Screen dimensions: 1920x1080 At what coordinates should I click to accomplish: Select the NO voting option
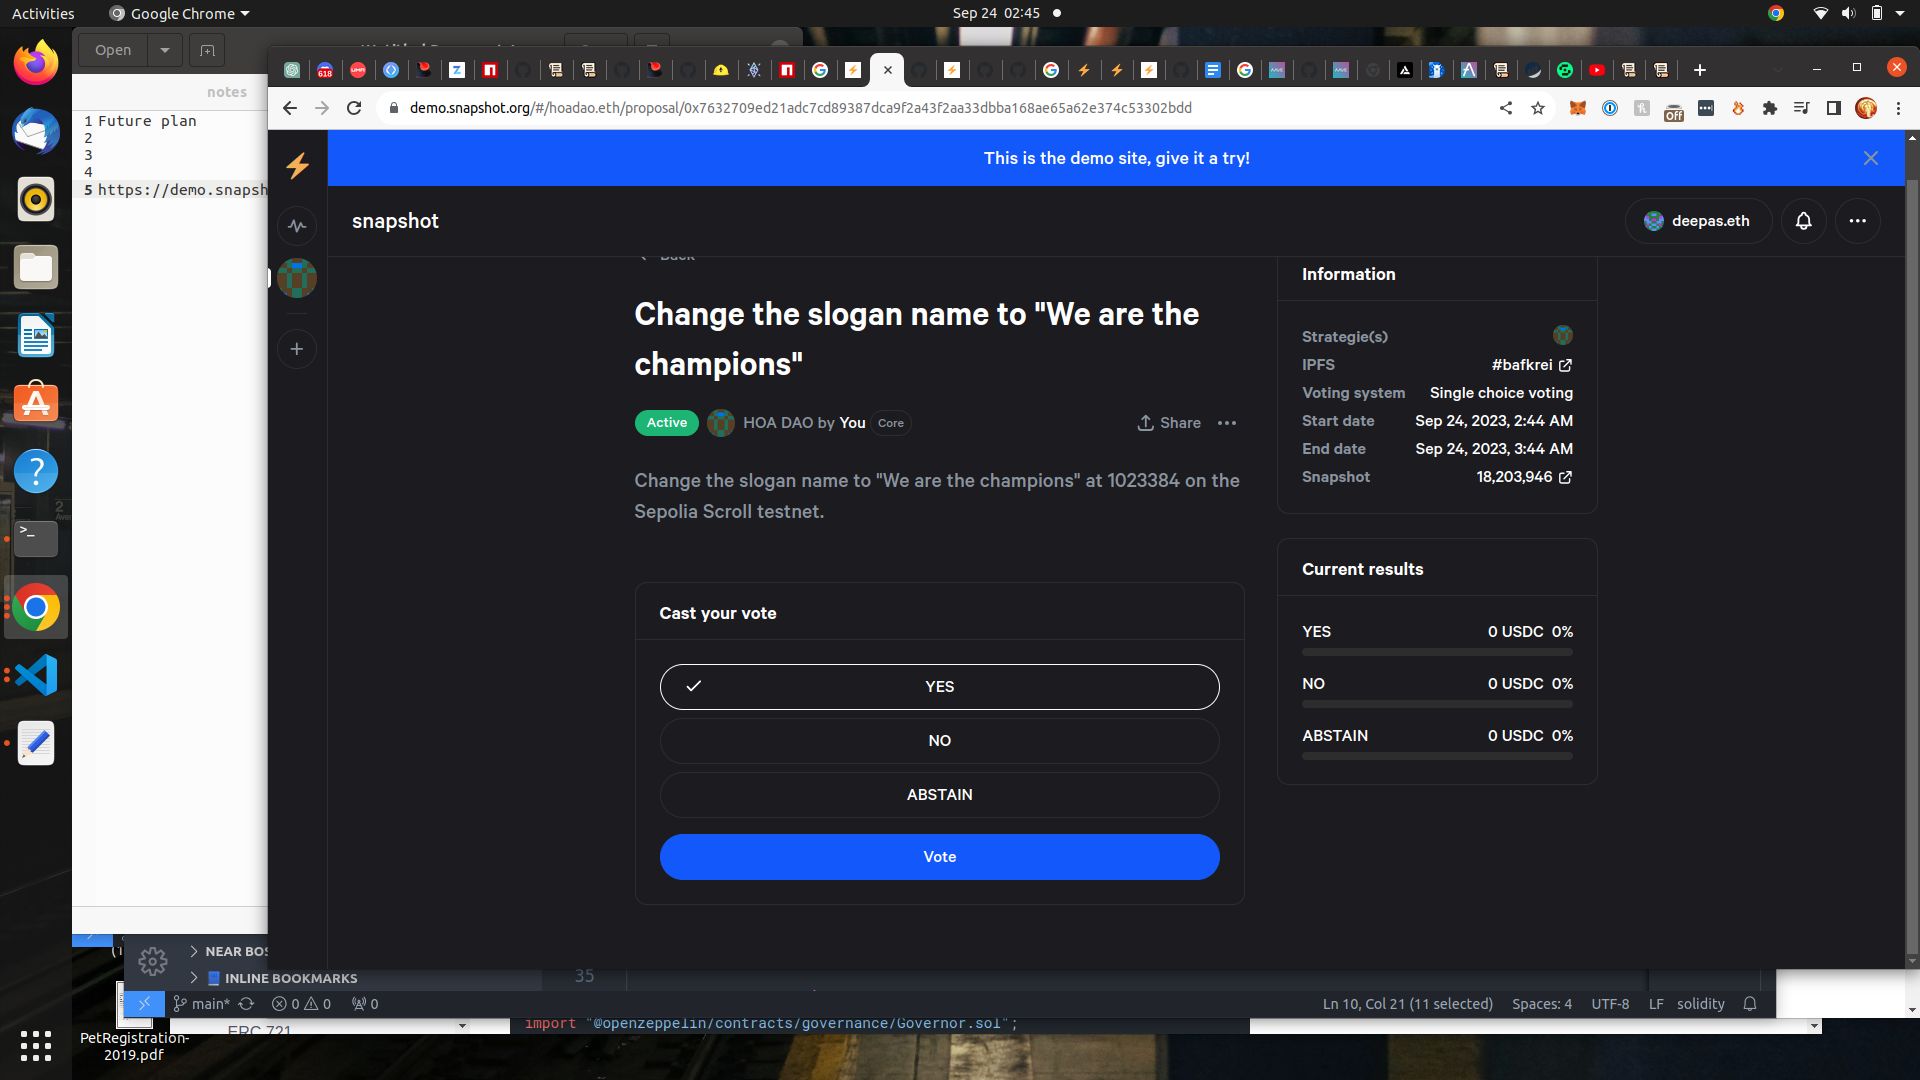tap(939, 740)
